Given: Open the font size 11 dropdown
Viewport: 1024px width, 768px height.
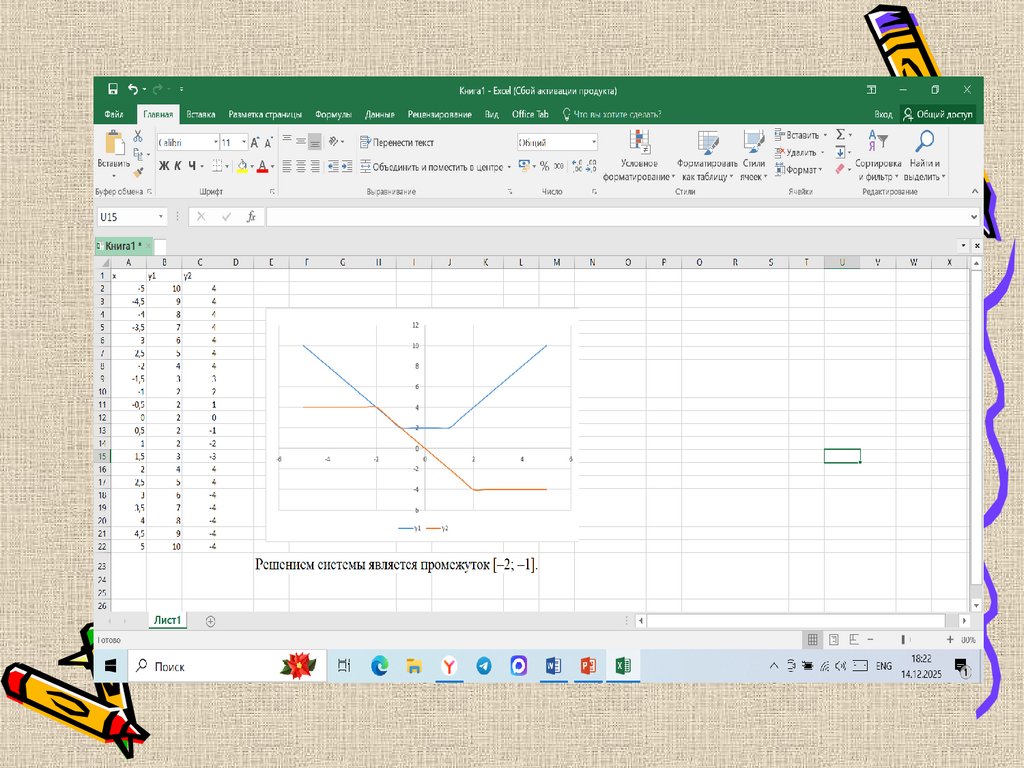Looking at the screenshot, I should 244,142.
